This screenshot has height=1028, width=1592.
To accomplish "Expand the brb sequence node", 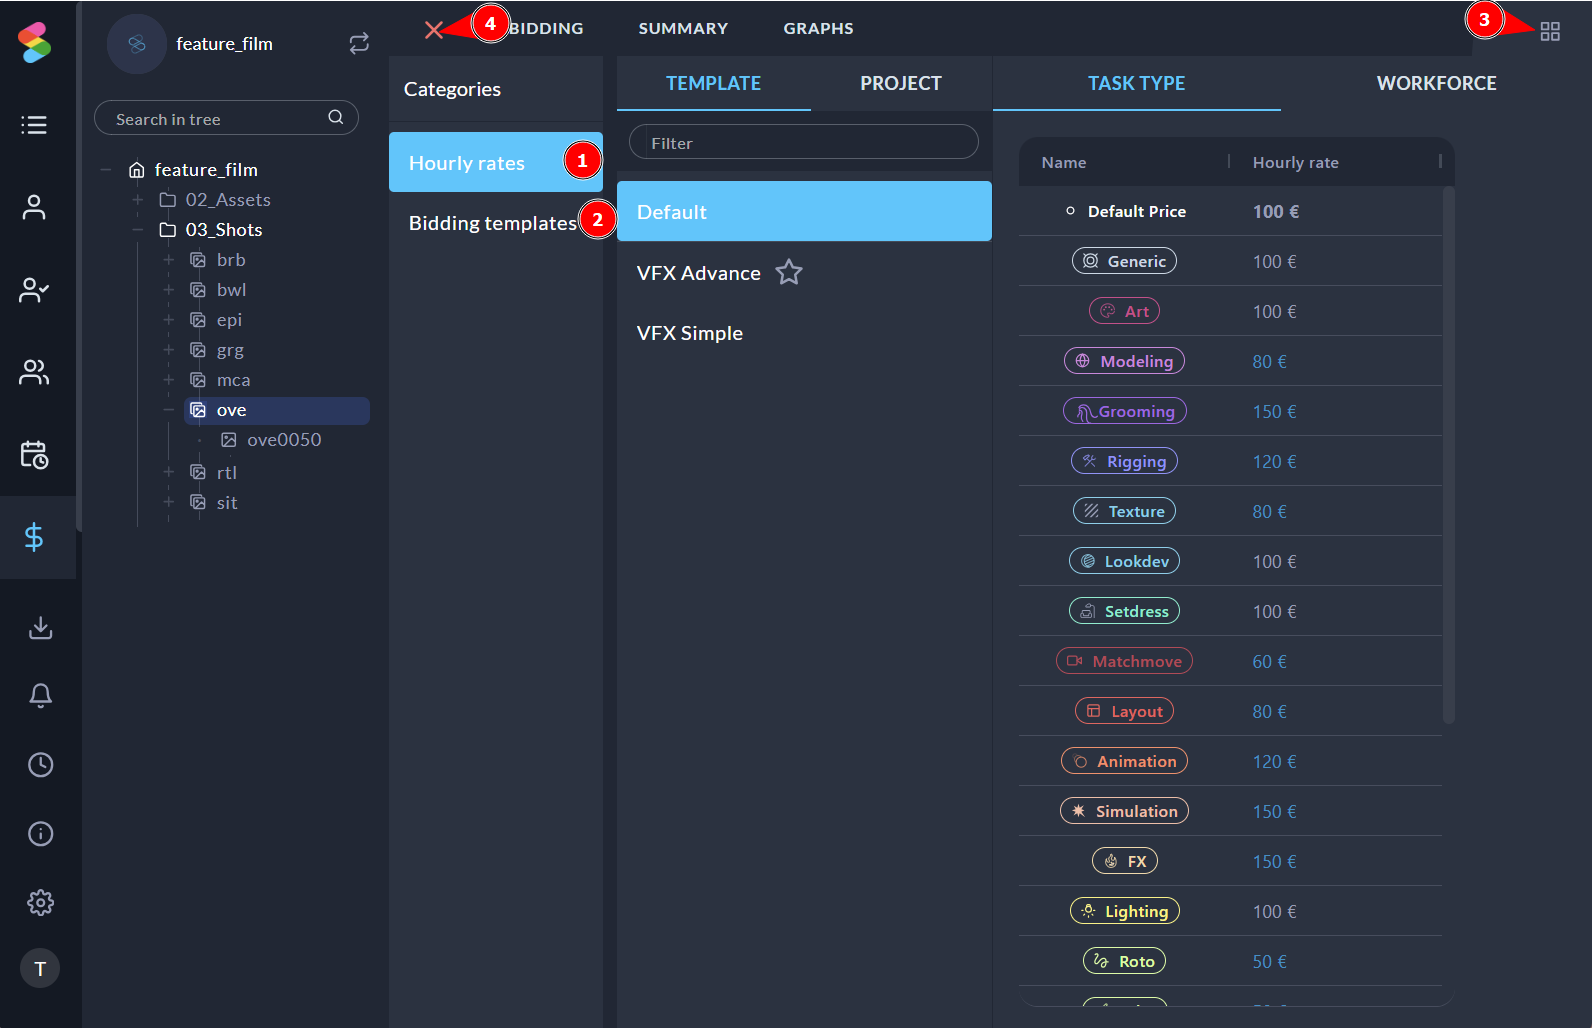I will click(169, 260).
